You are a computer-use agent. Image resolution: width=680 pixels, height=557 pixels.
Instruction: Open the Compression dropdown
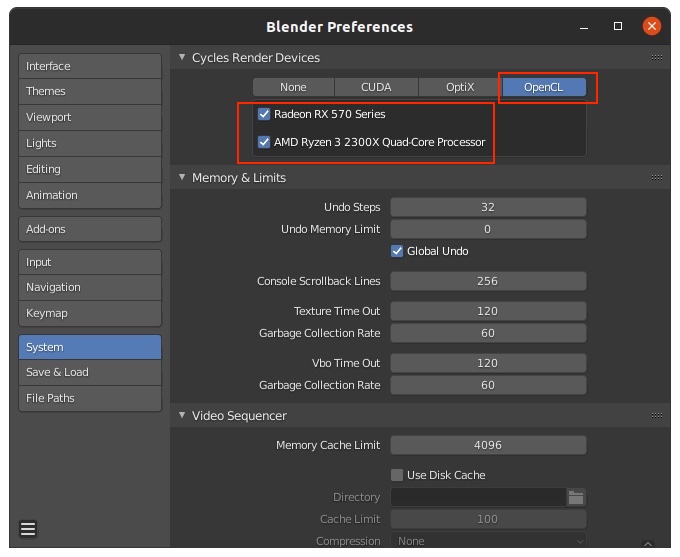click(488, 541)
